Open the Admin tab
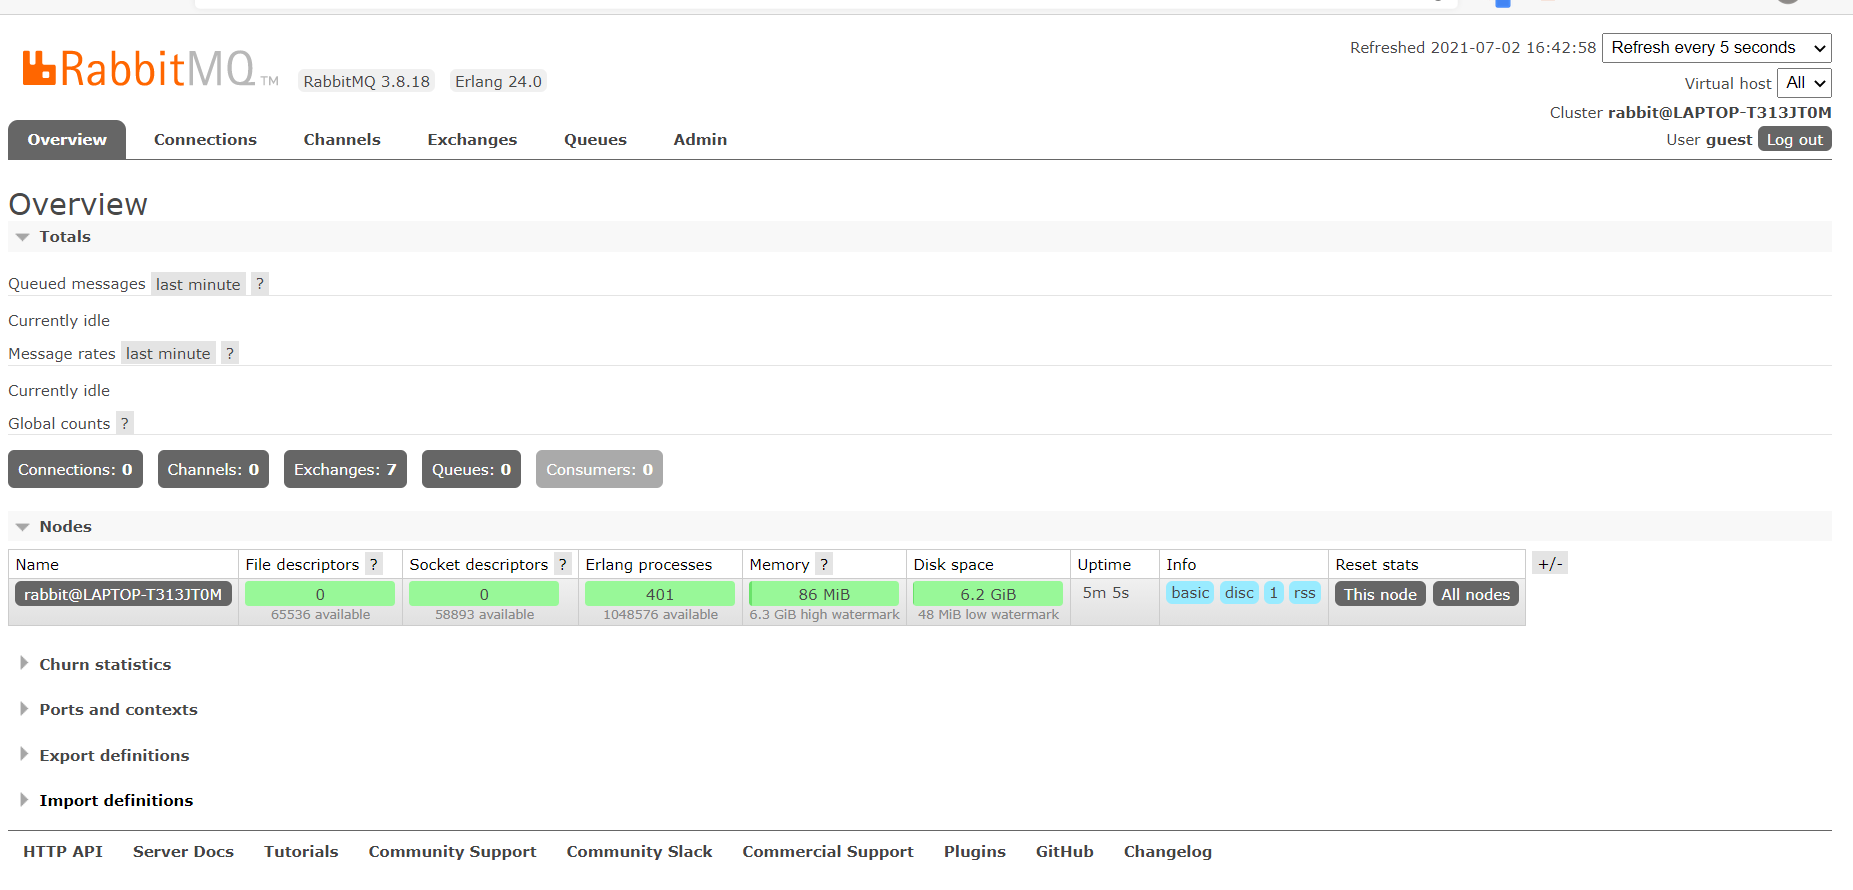Image resolution: width=1853 pixels, height=890 pixels. (700, 140)
